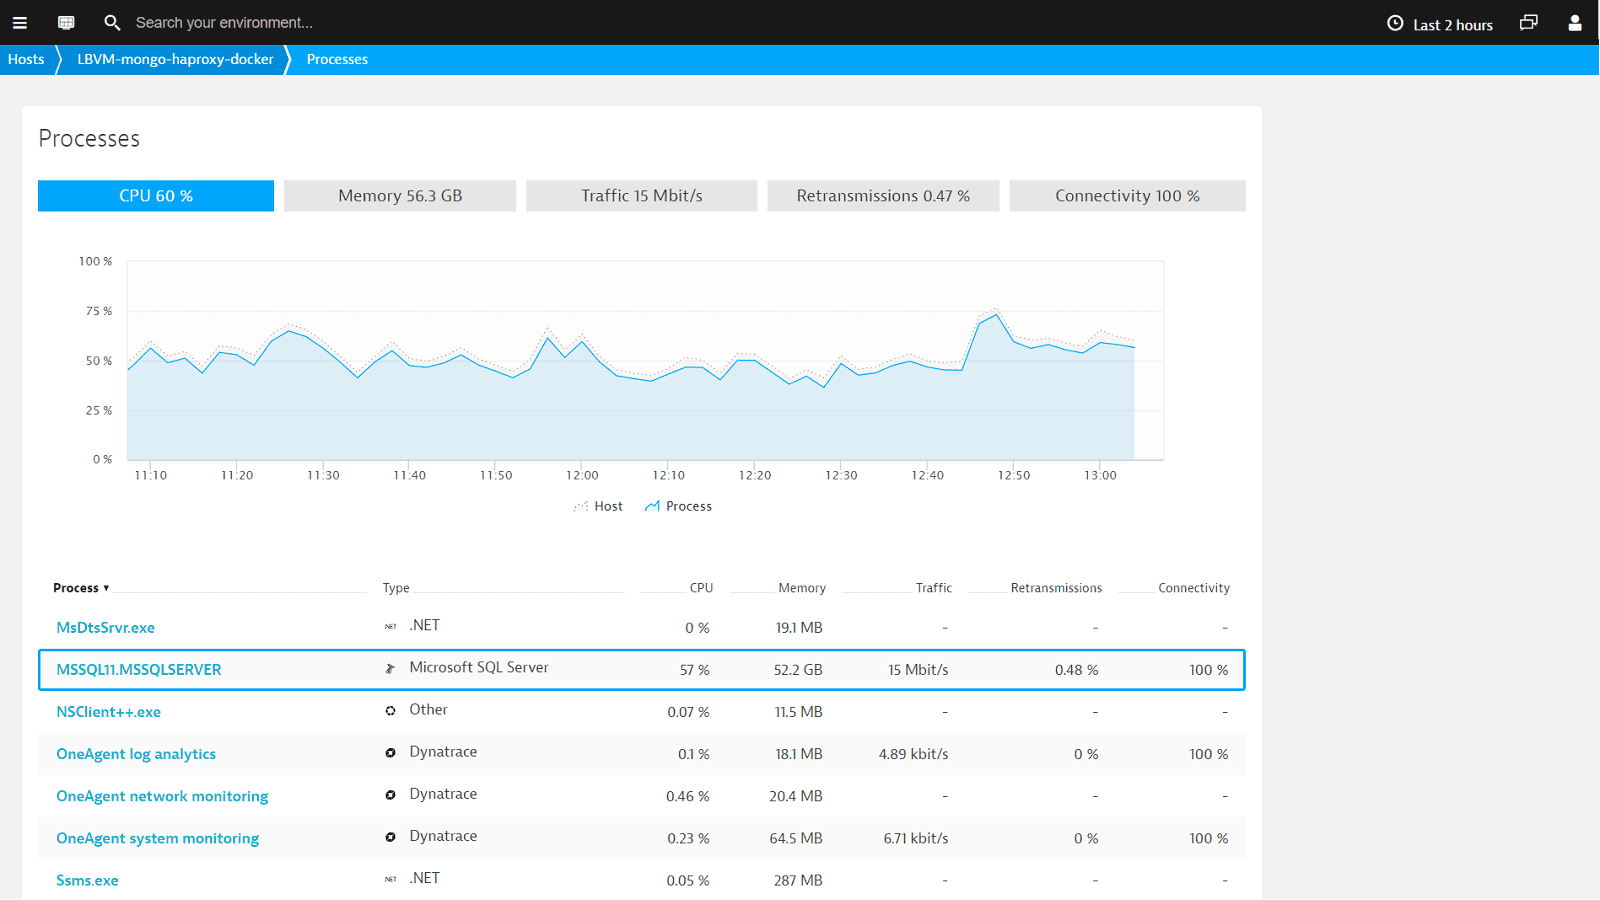Click Dynatrace icon in OneAgent log analytics row
The image size is (1600, 900).
[390, 752]
